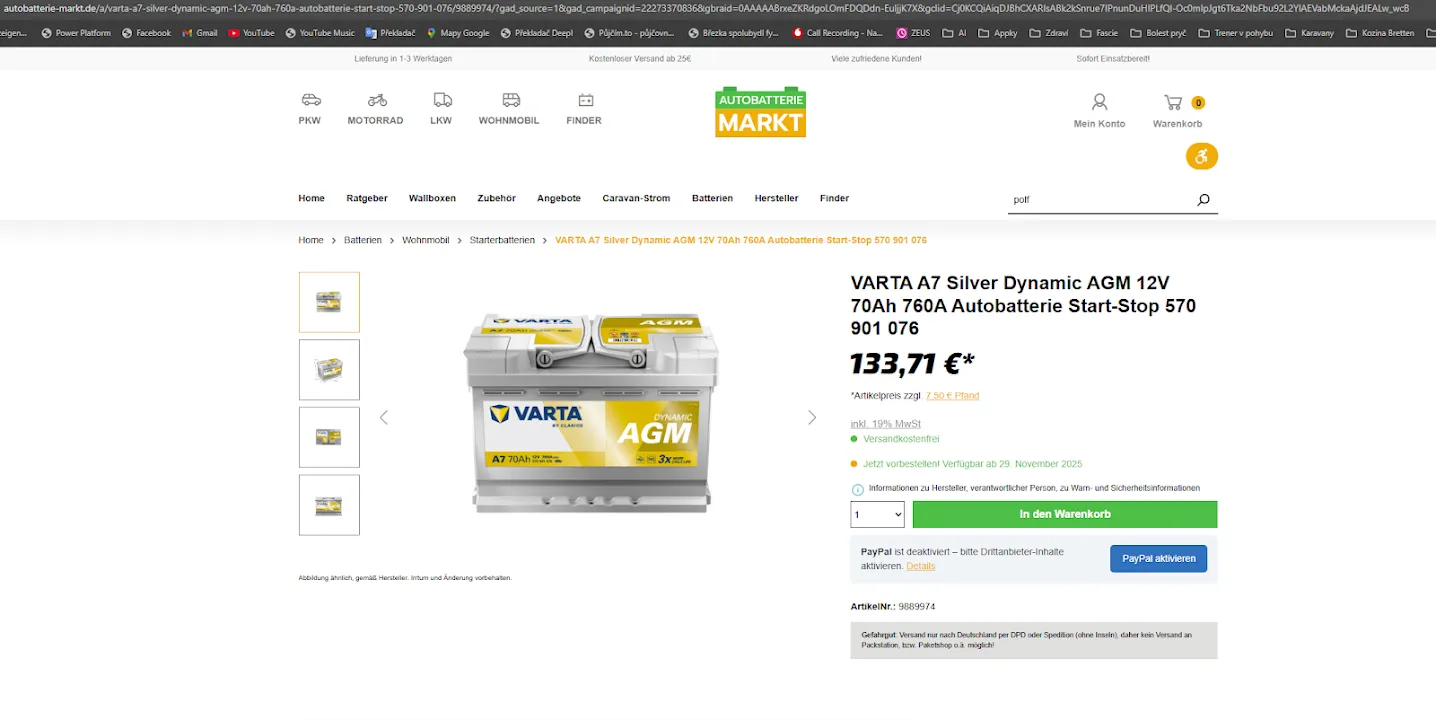Focus the search input field

click(x=1100, y=199)
